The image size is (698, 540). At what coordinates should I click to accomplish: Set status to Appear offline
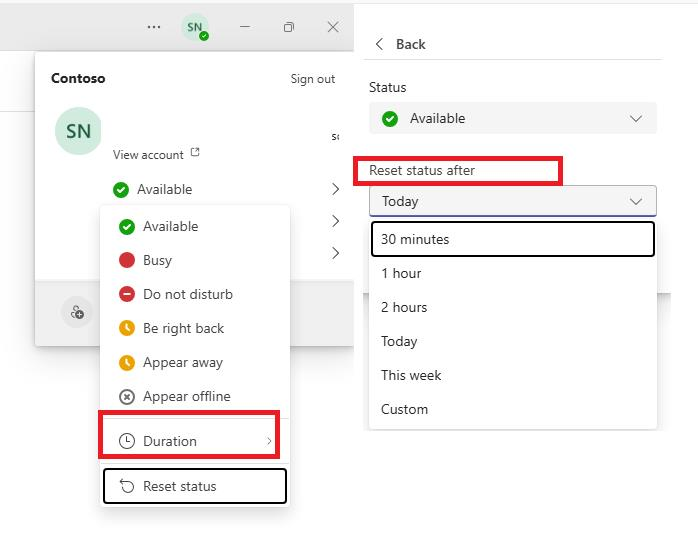coord(195,396)
